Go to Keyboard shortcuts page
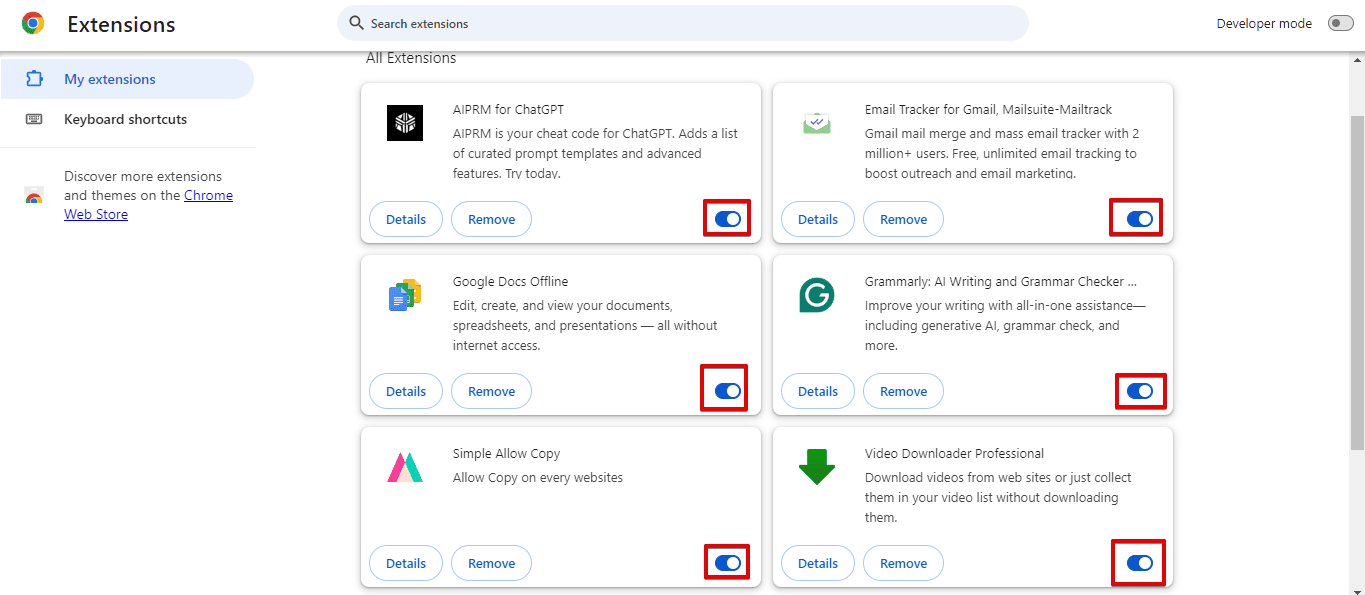The height and width of the screenshot is (595, 1365). click(125, 119)
